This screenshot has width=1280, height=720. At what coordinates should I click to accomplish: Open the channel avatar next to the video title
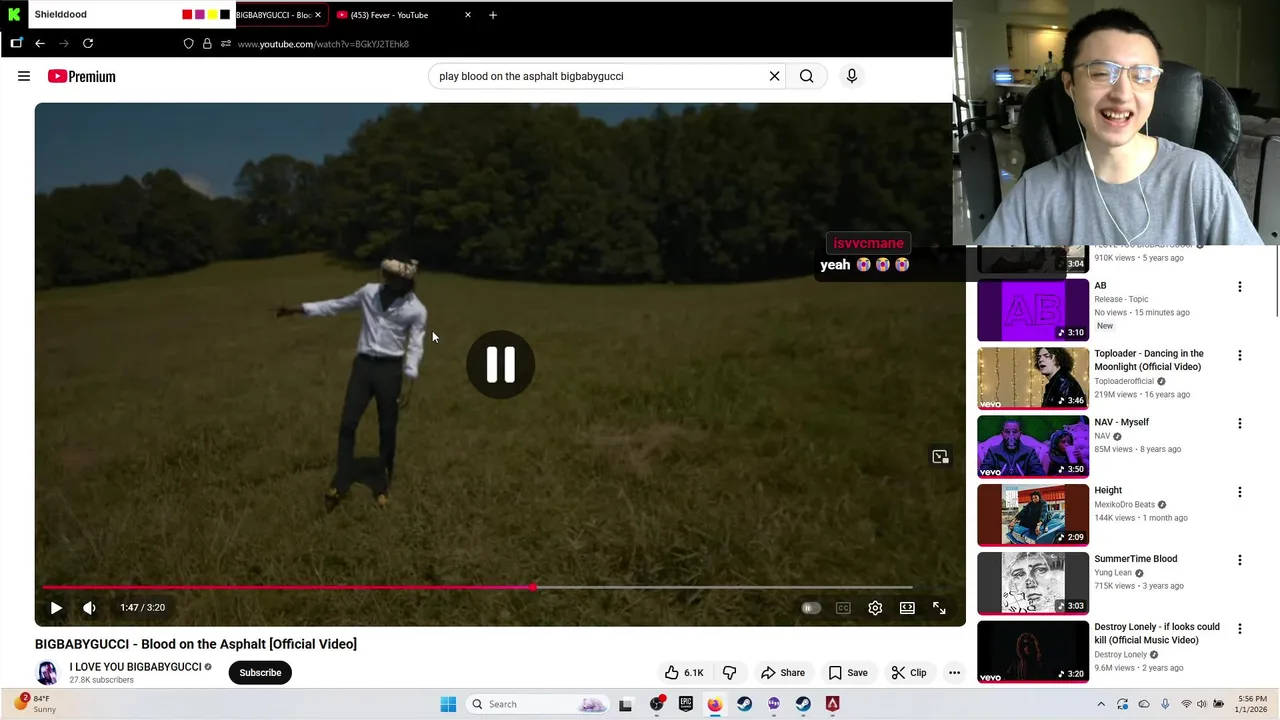[47, 673]
